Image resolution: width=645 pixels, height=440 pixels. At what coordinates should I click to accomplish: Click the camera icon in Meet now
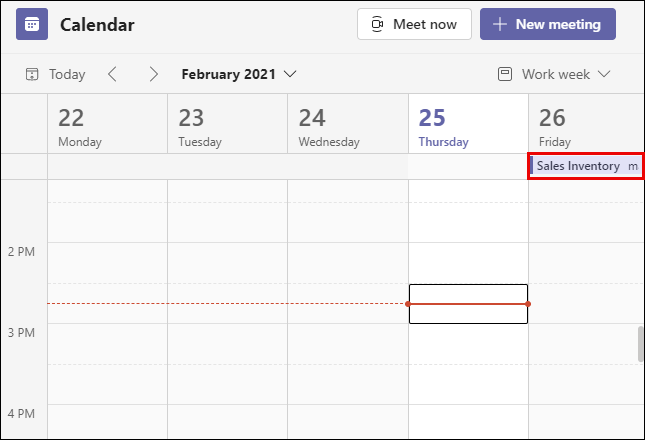pyautogui.click(x=377, y=24)
